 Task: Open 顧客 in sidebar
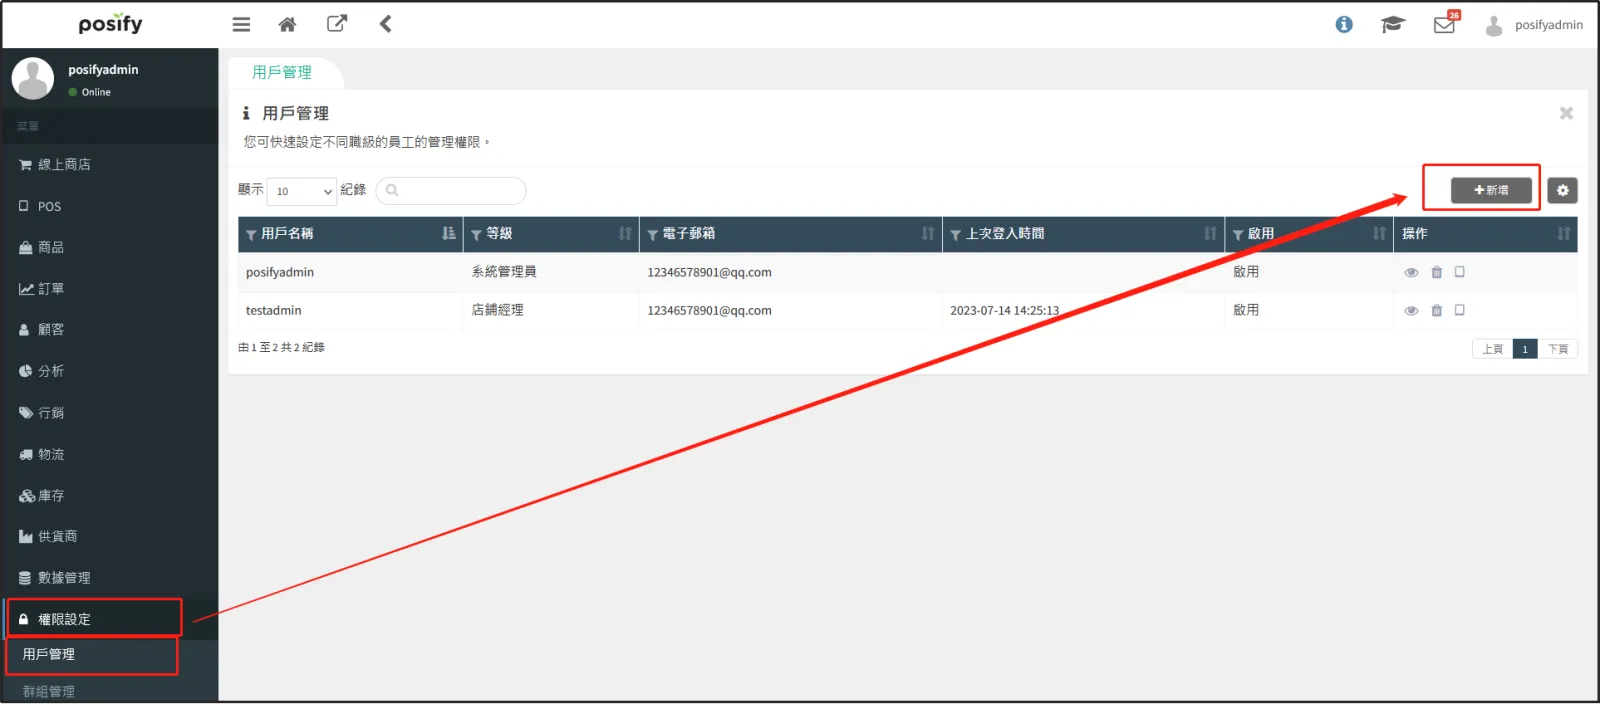pyautogui.click(x=110, y=330)
